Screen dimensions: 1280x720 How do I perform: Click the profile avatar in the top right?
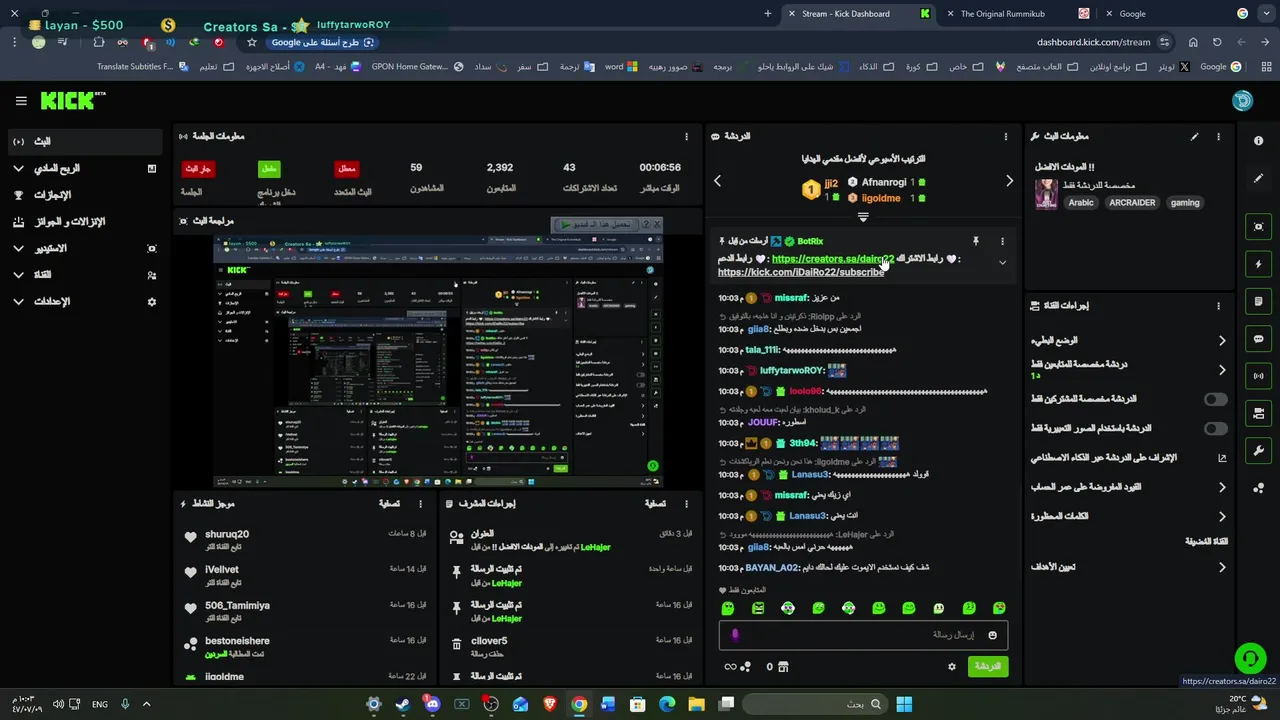1243,101
